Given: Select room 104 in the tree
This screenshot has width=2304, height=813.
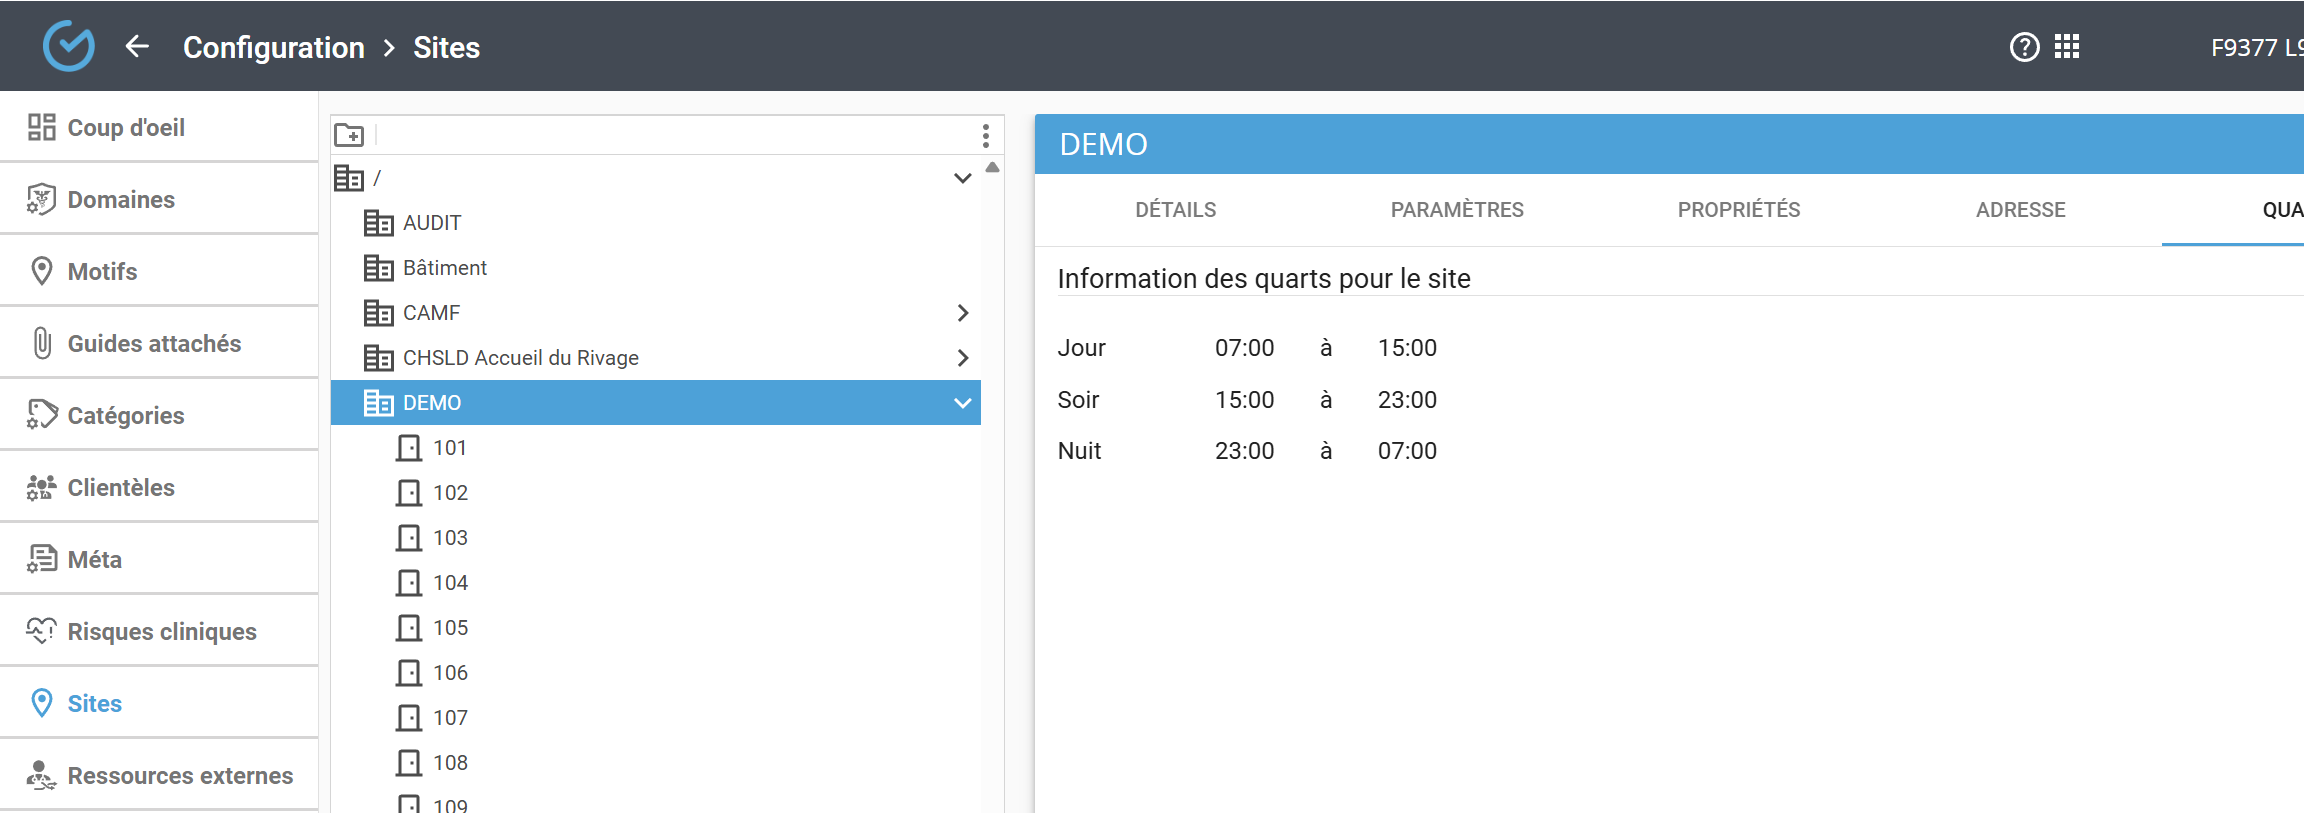Looking at the screenshot, I should 450,583.
